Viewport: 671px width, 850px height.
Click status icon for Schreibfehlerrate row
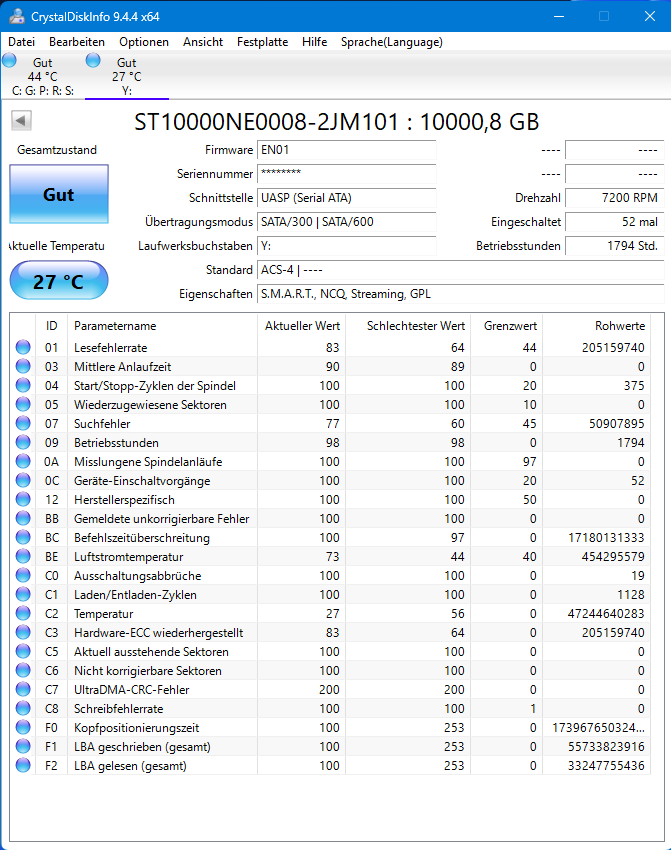pos(23,707)
